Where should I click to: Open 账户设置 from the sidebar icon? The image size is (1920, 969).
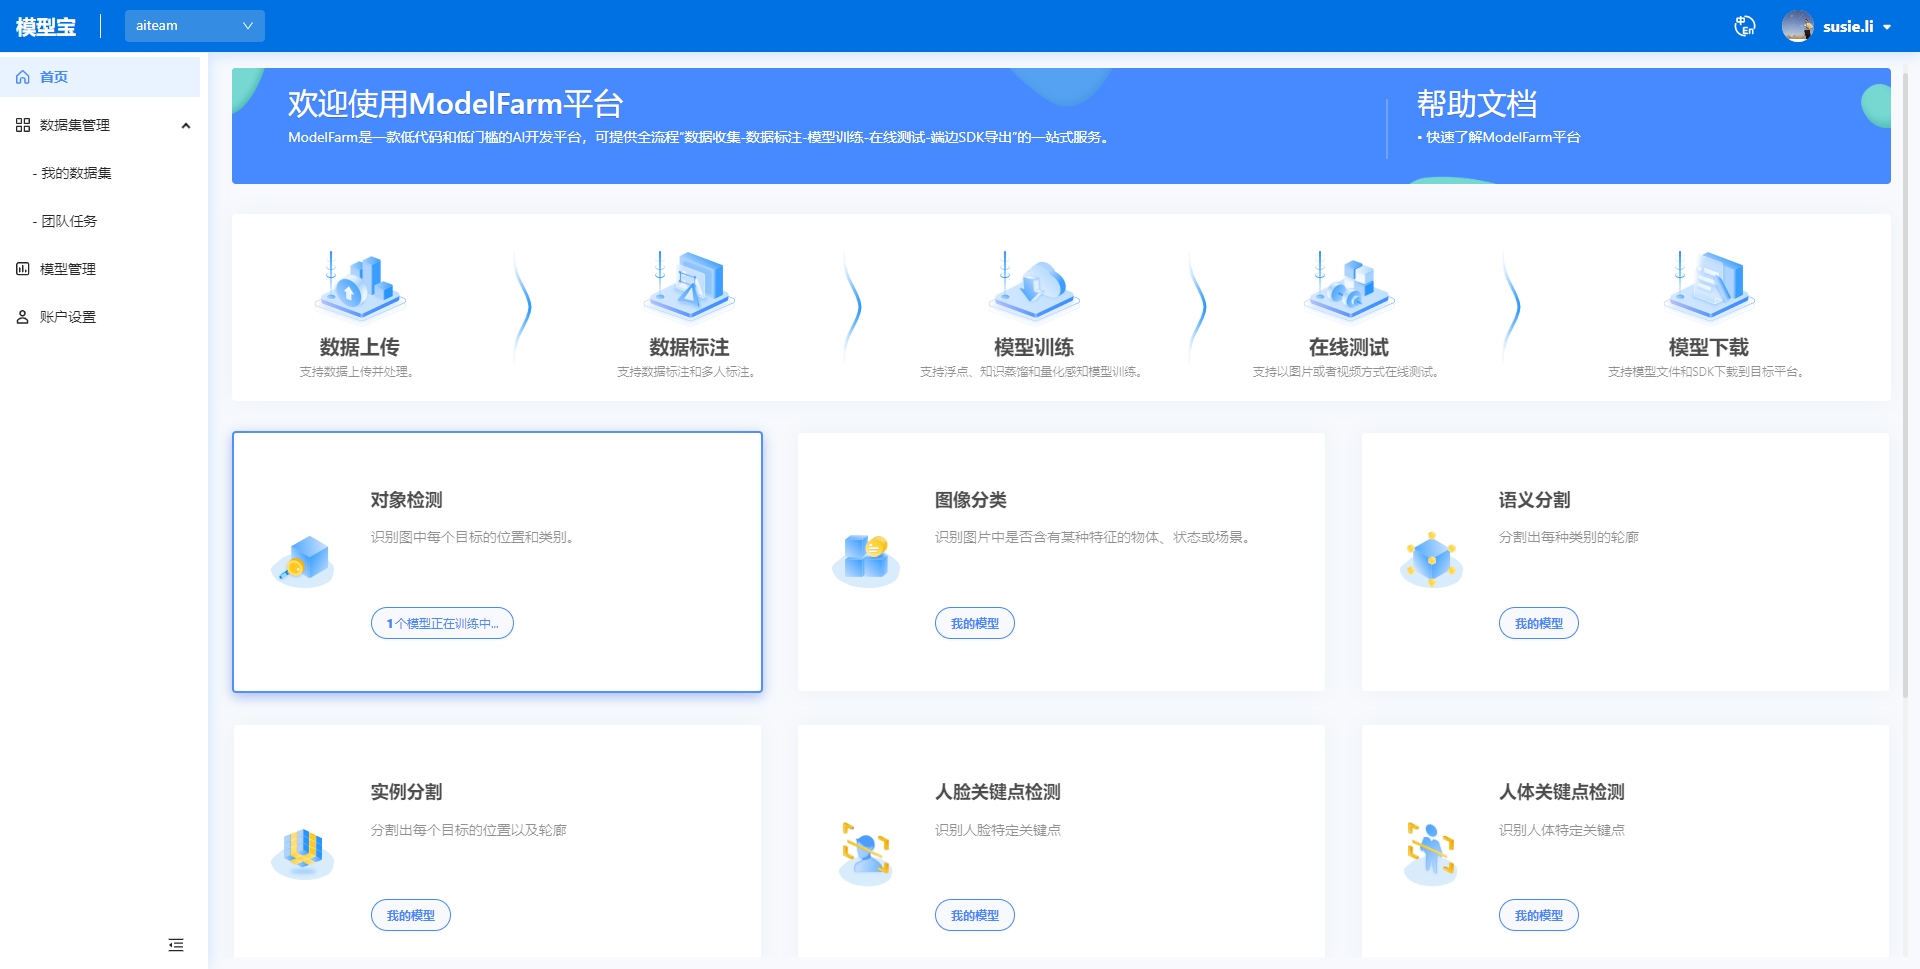(x=22, y=316)
